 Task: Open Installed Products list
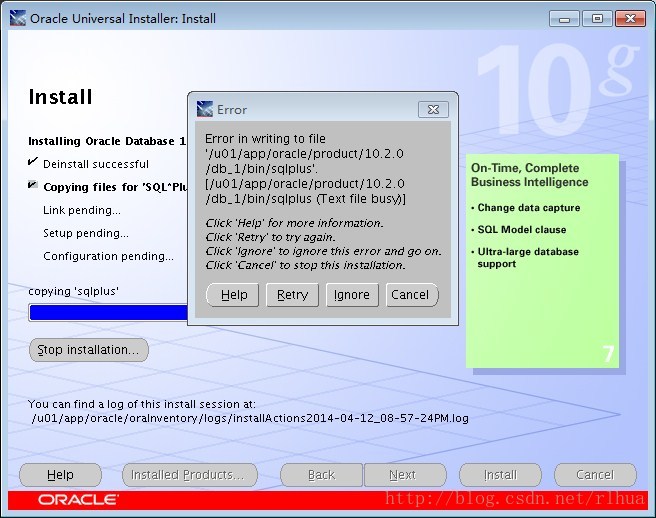(190, 475)
